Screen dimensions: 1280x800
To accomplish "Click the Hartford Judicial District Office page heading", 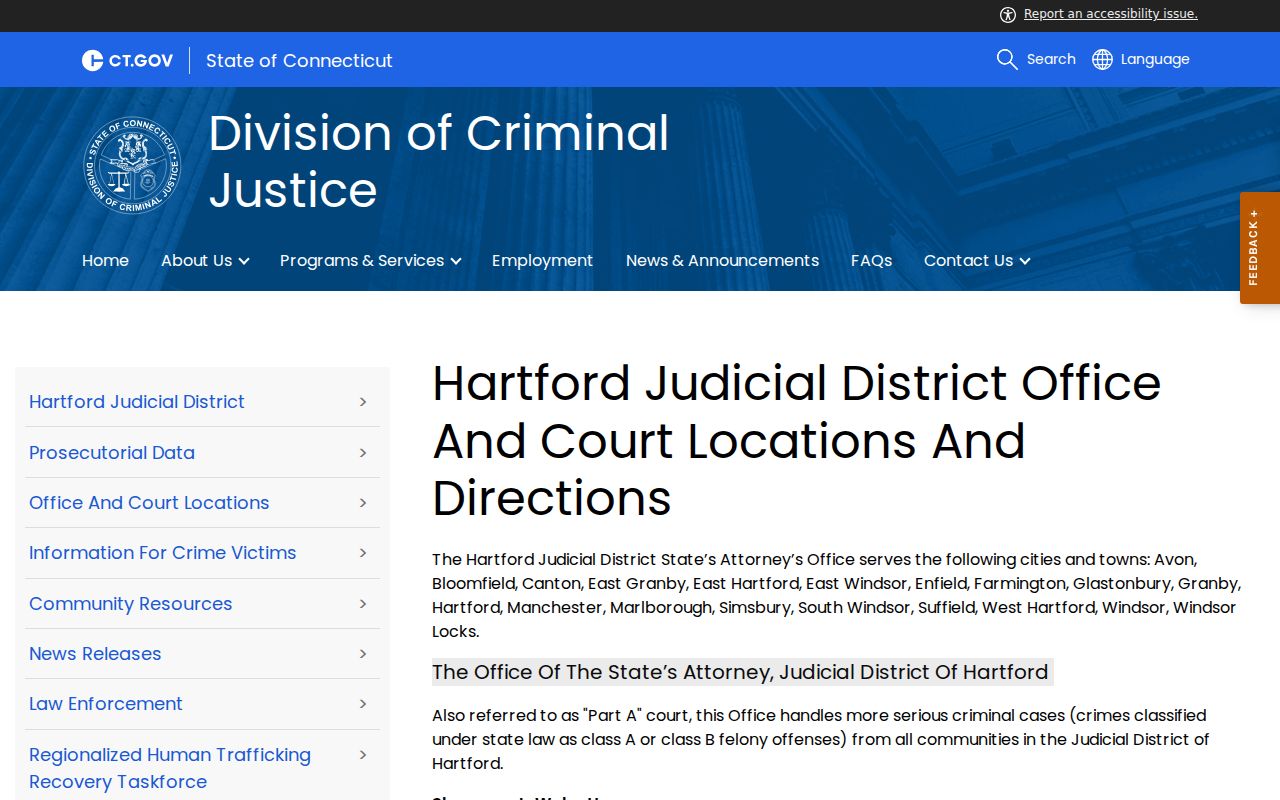I will pyautogui.click(x=796, y=440).
